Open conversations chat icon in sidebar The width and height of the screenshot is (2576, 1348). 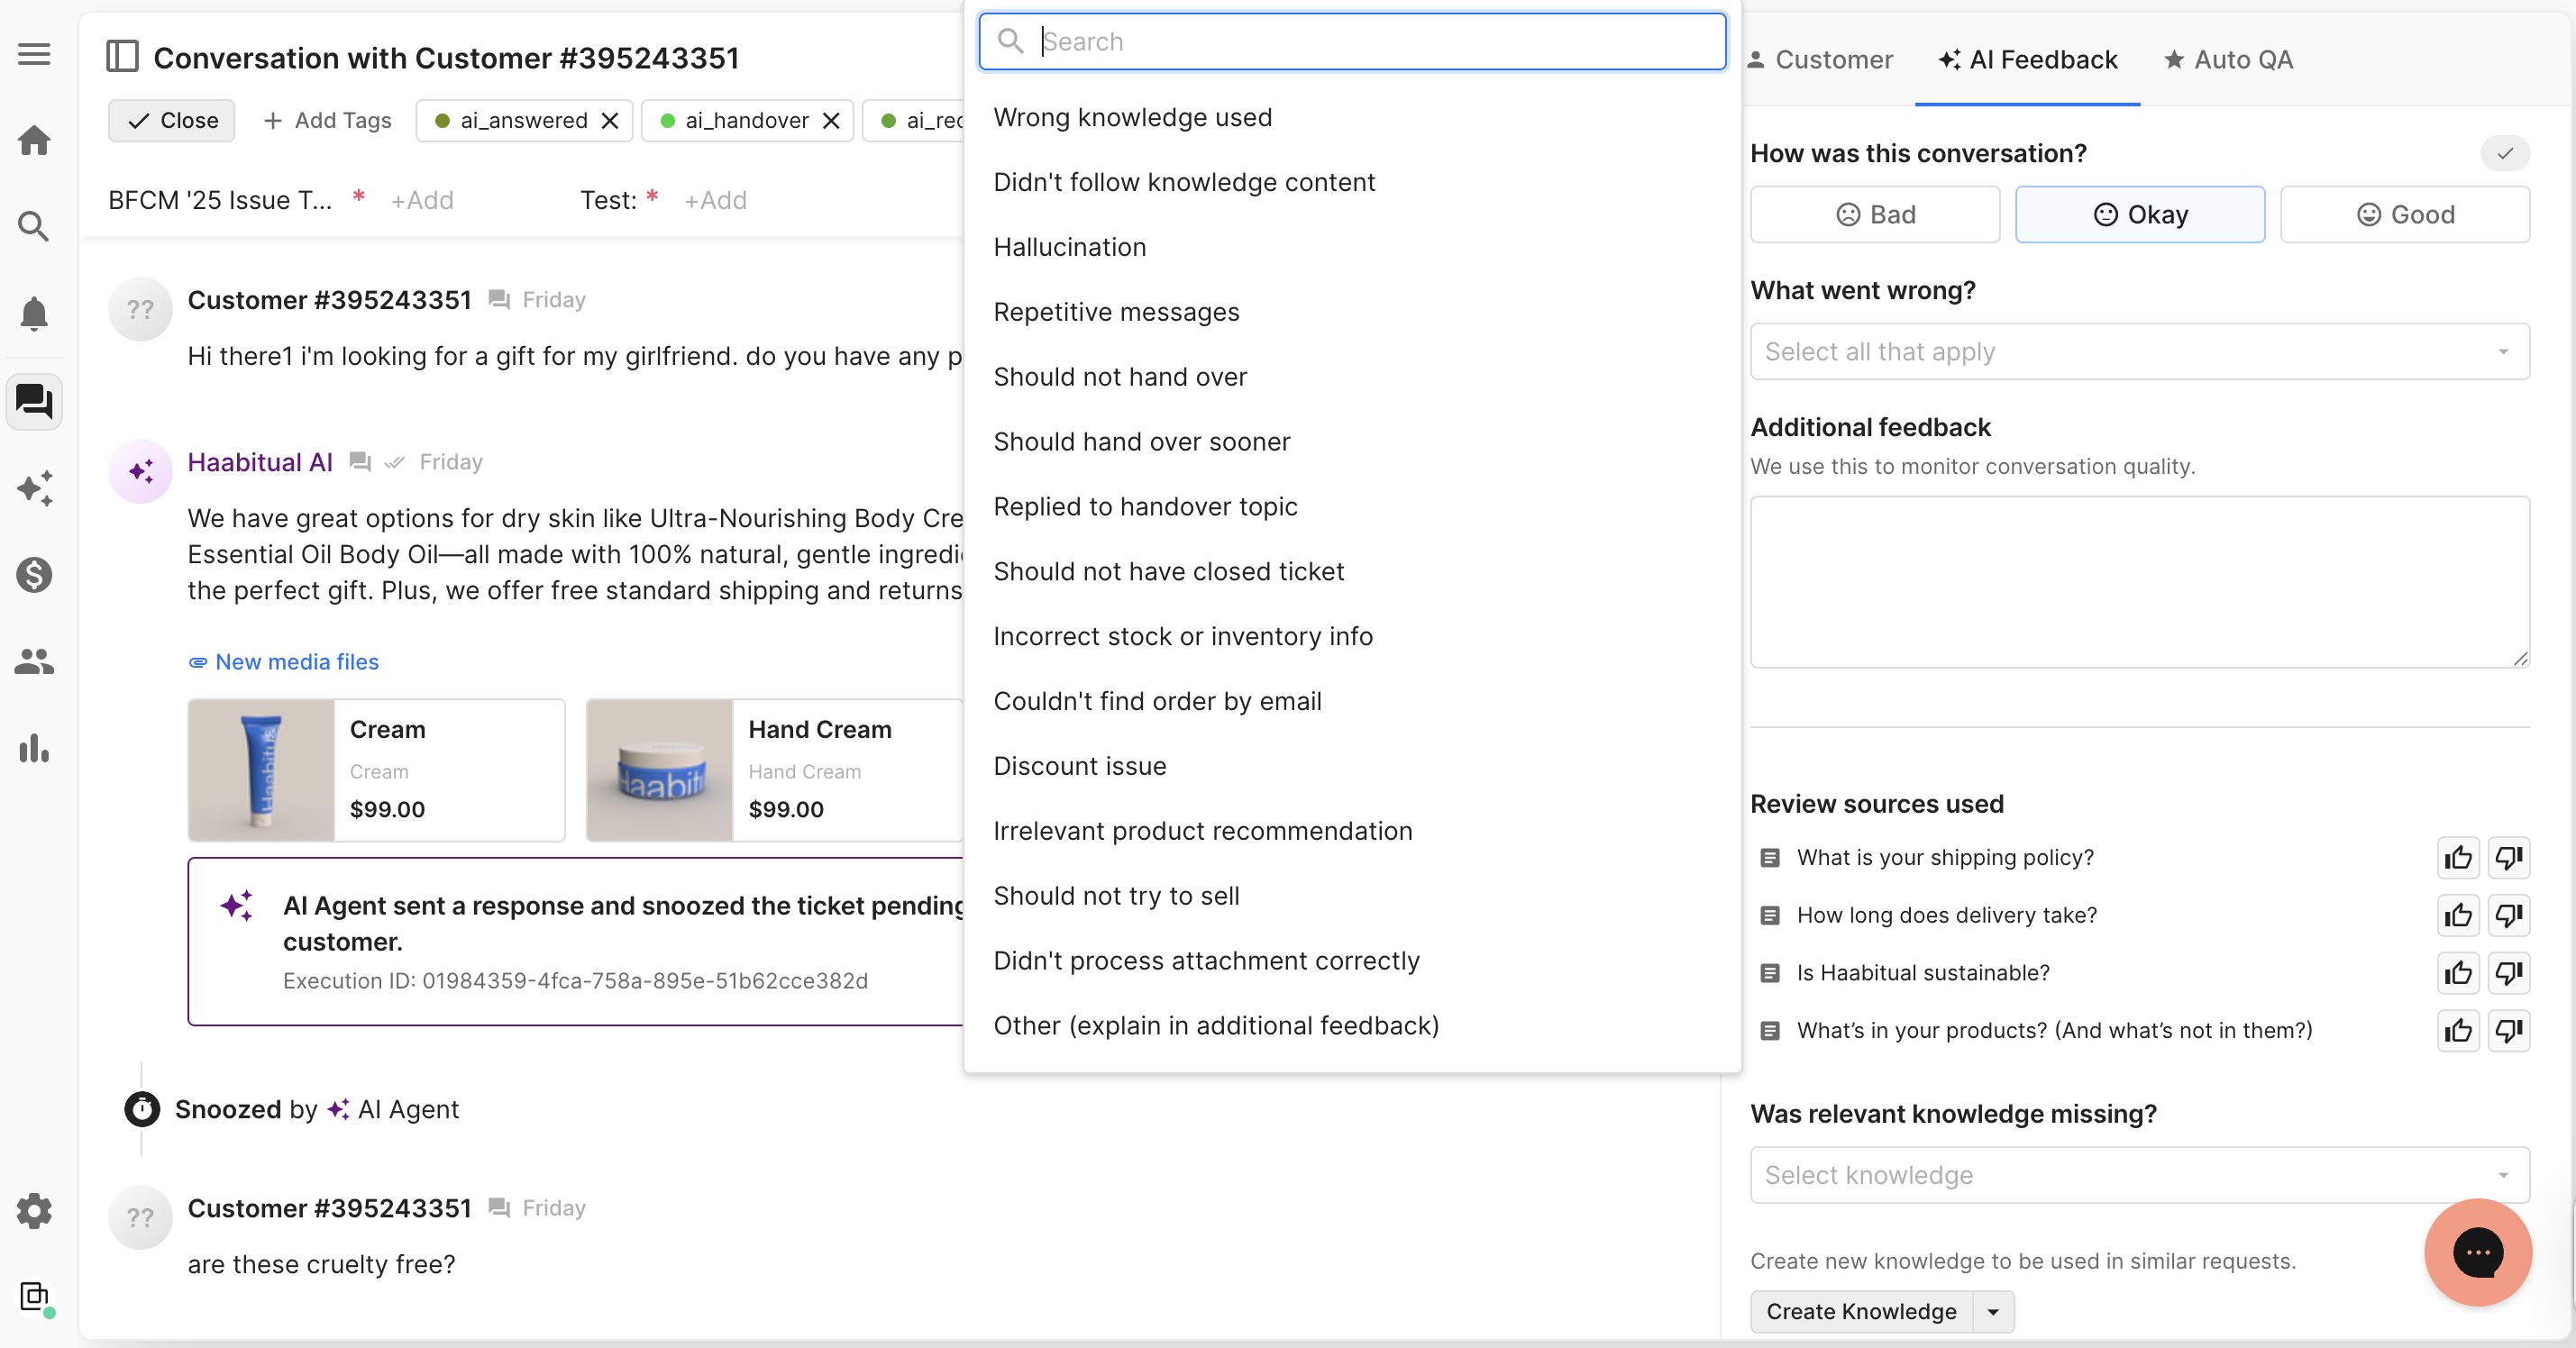click(x=34, y=401)
